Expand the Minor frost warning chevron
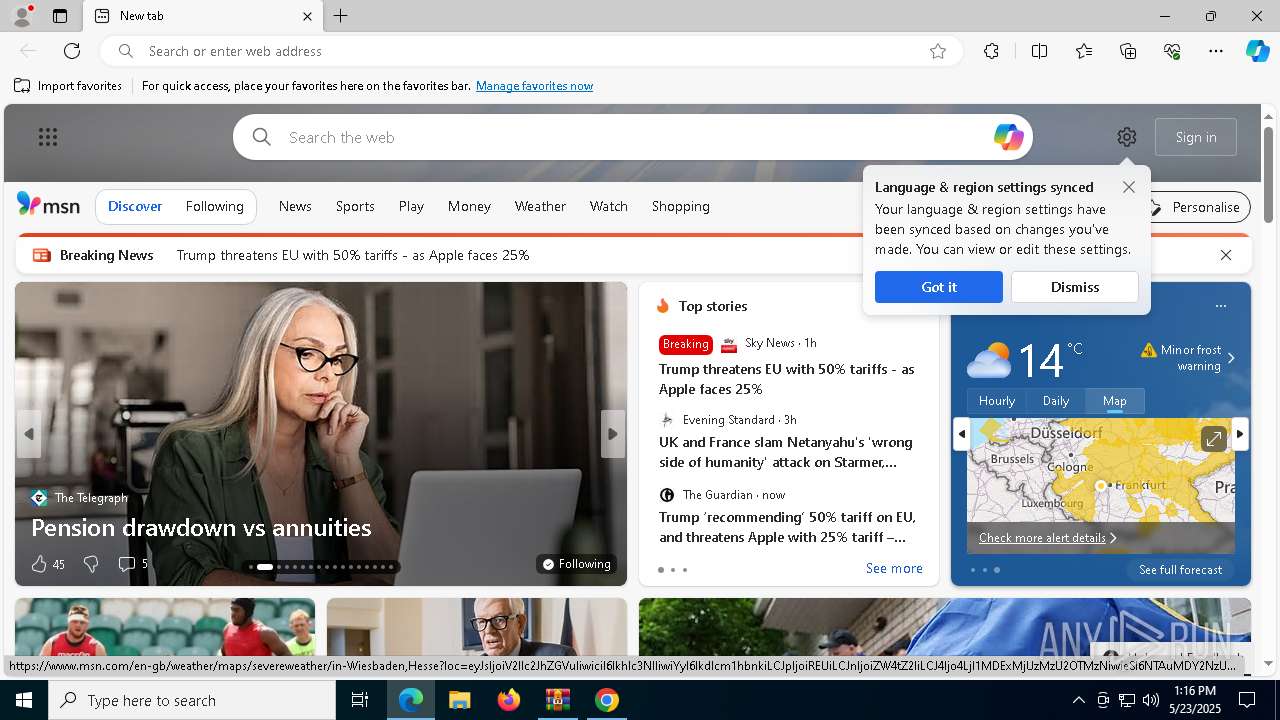The width and height of the screenshot is (1280, 720). pyautogui.click(x=1231, y=358)
